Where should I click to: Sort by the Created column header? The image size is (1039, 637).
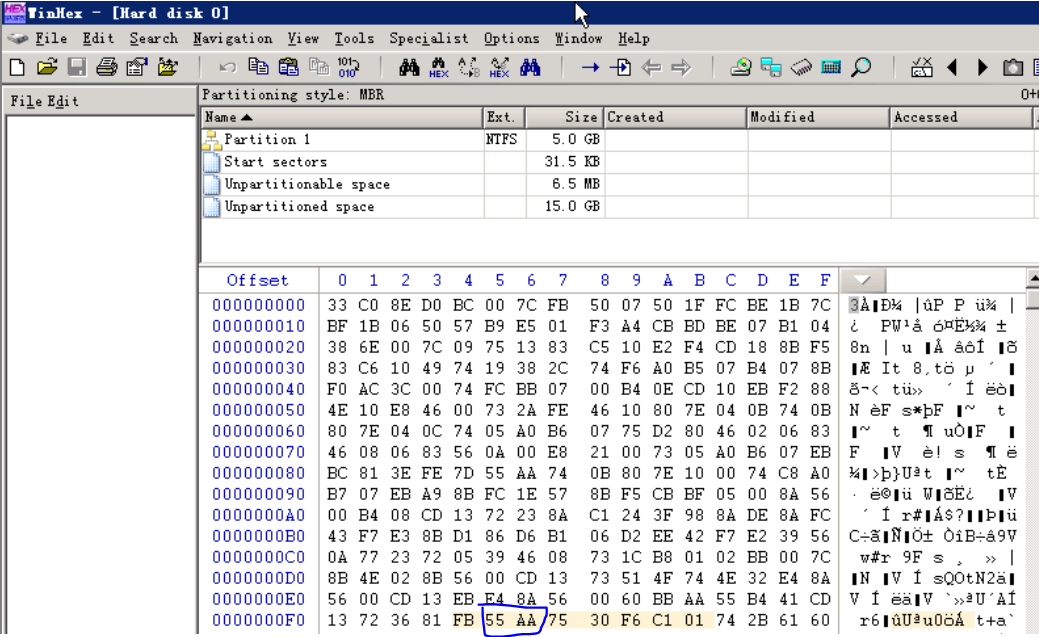(675, 117)
